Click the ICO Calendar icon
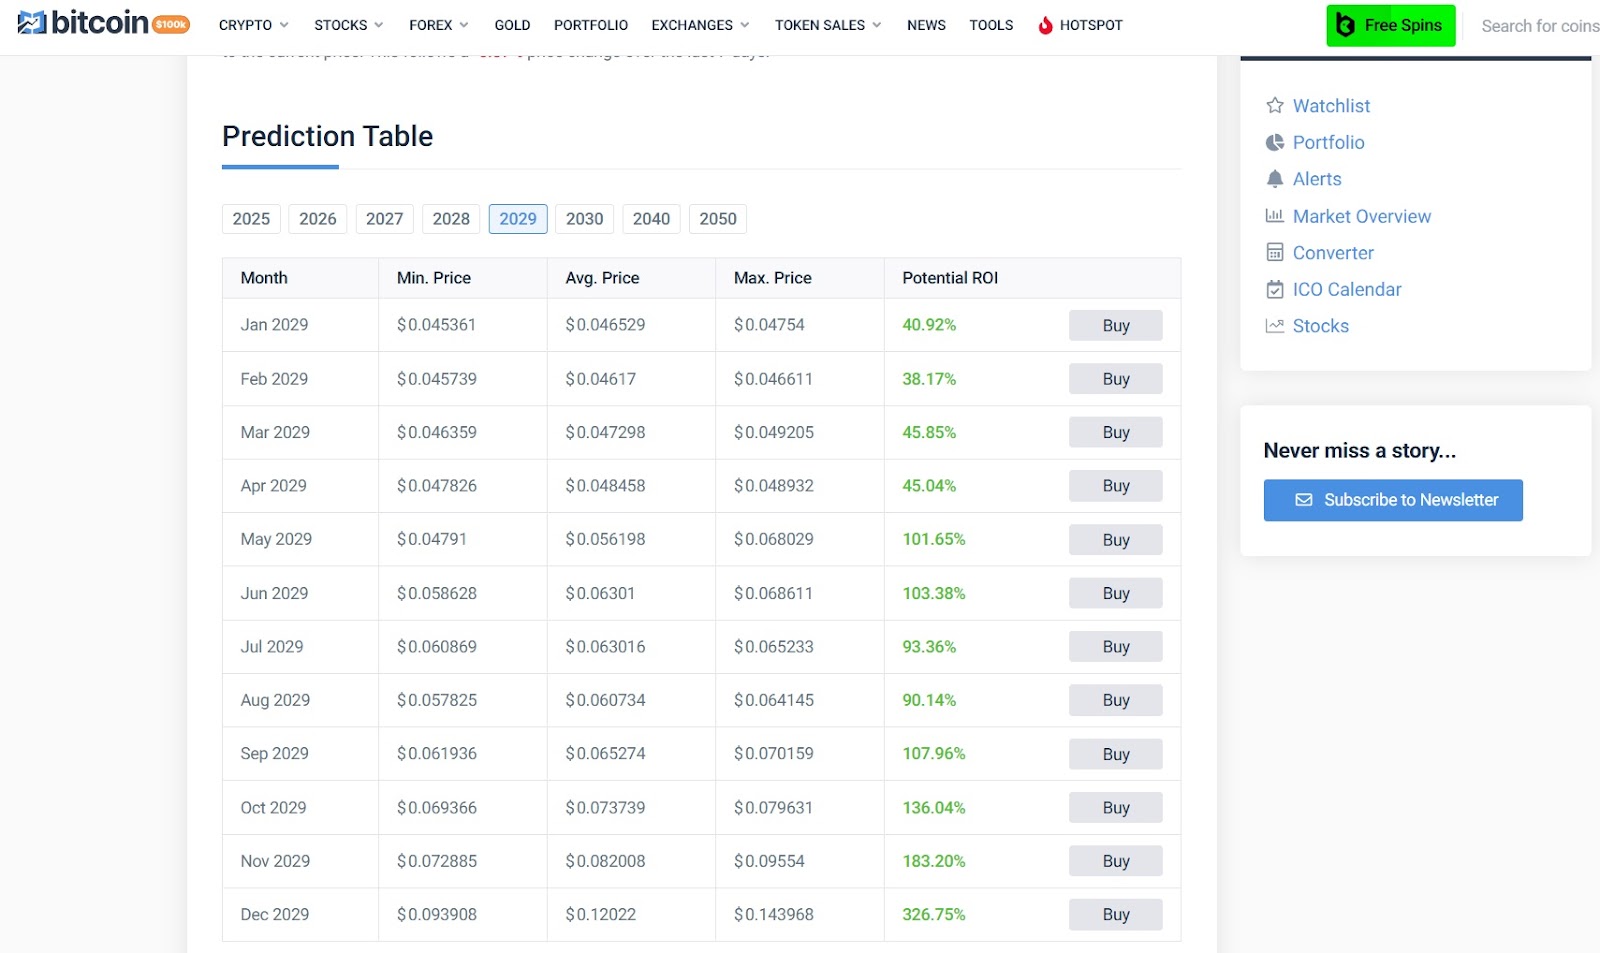1600x953 pixels. tap(1274, 290)
